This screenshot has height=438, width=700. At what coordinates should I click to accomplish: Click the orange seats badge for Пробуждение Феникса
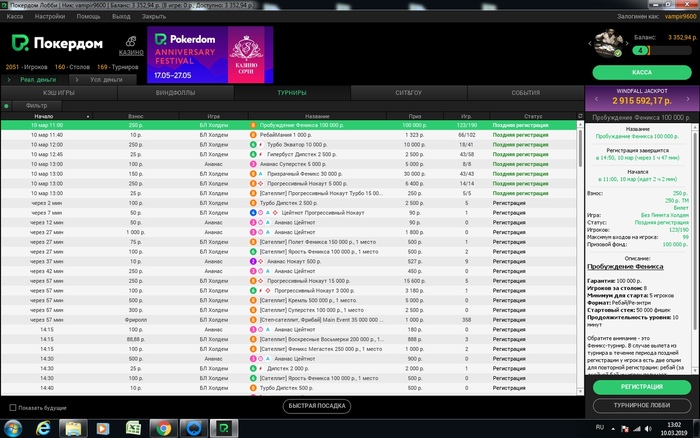253,125
